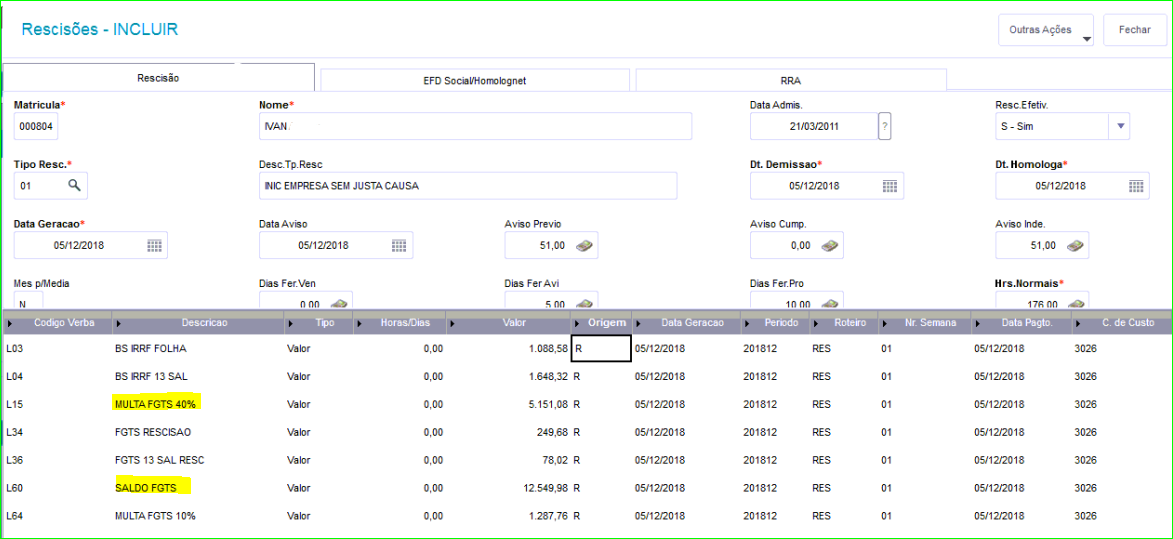Screen dimensions: 1173x539
Task: Open the Dias Fer.Pro calculator icon
Action: [x=830, y=304]
